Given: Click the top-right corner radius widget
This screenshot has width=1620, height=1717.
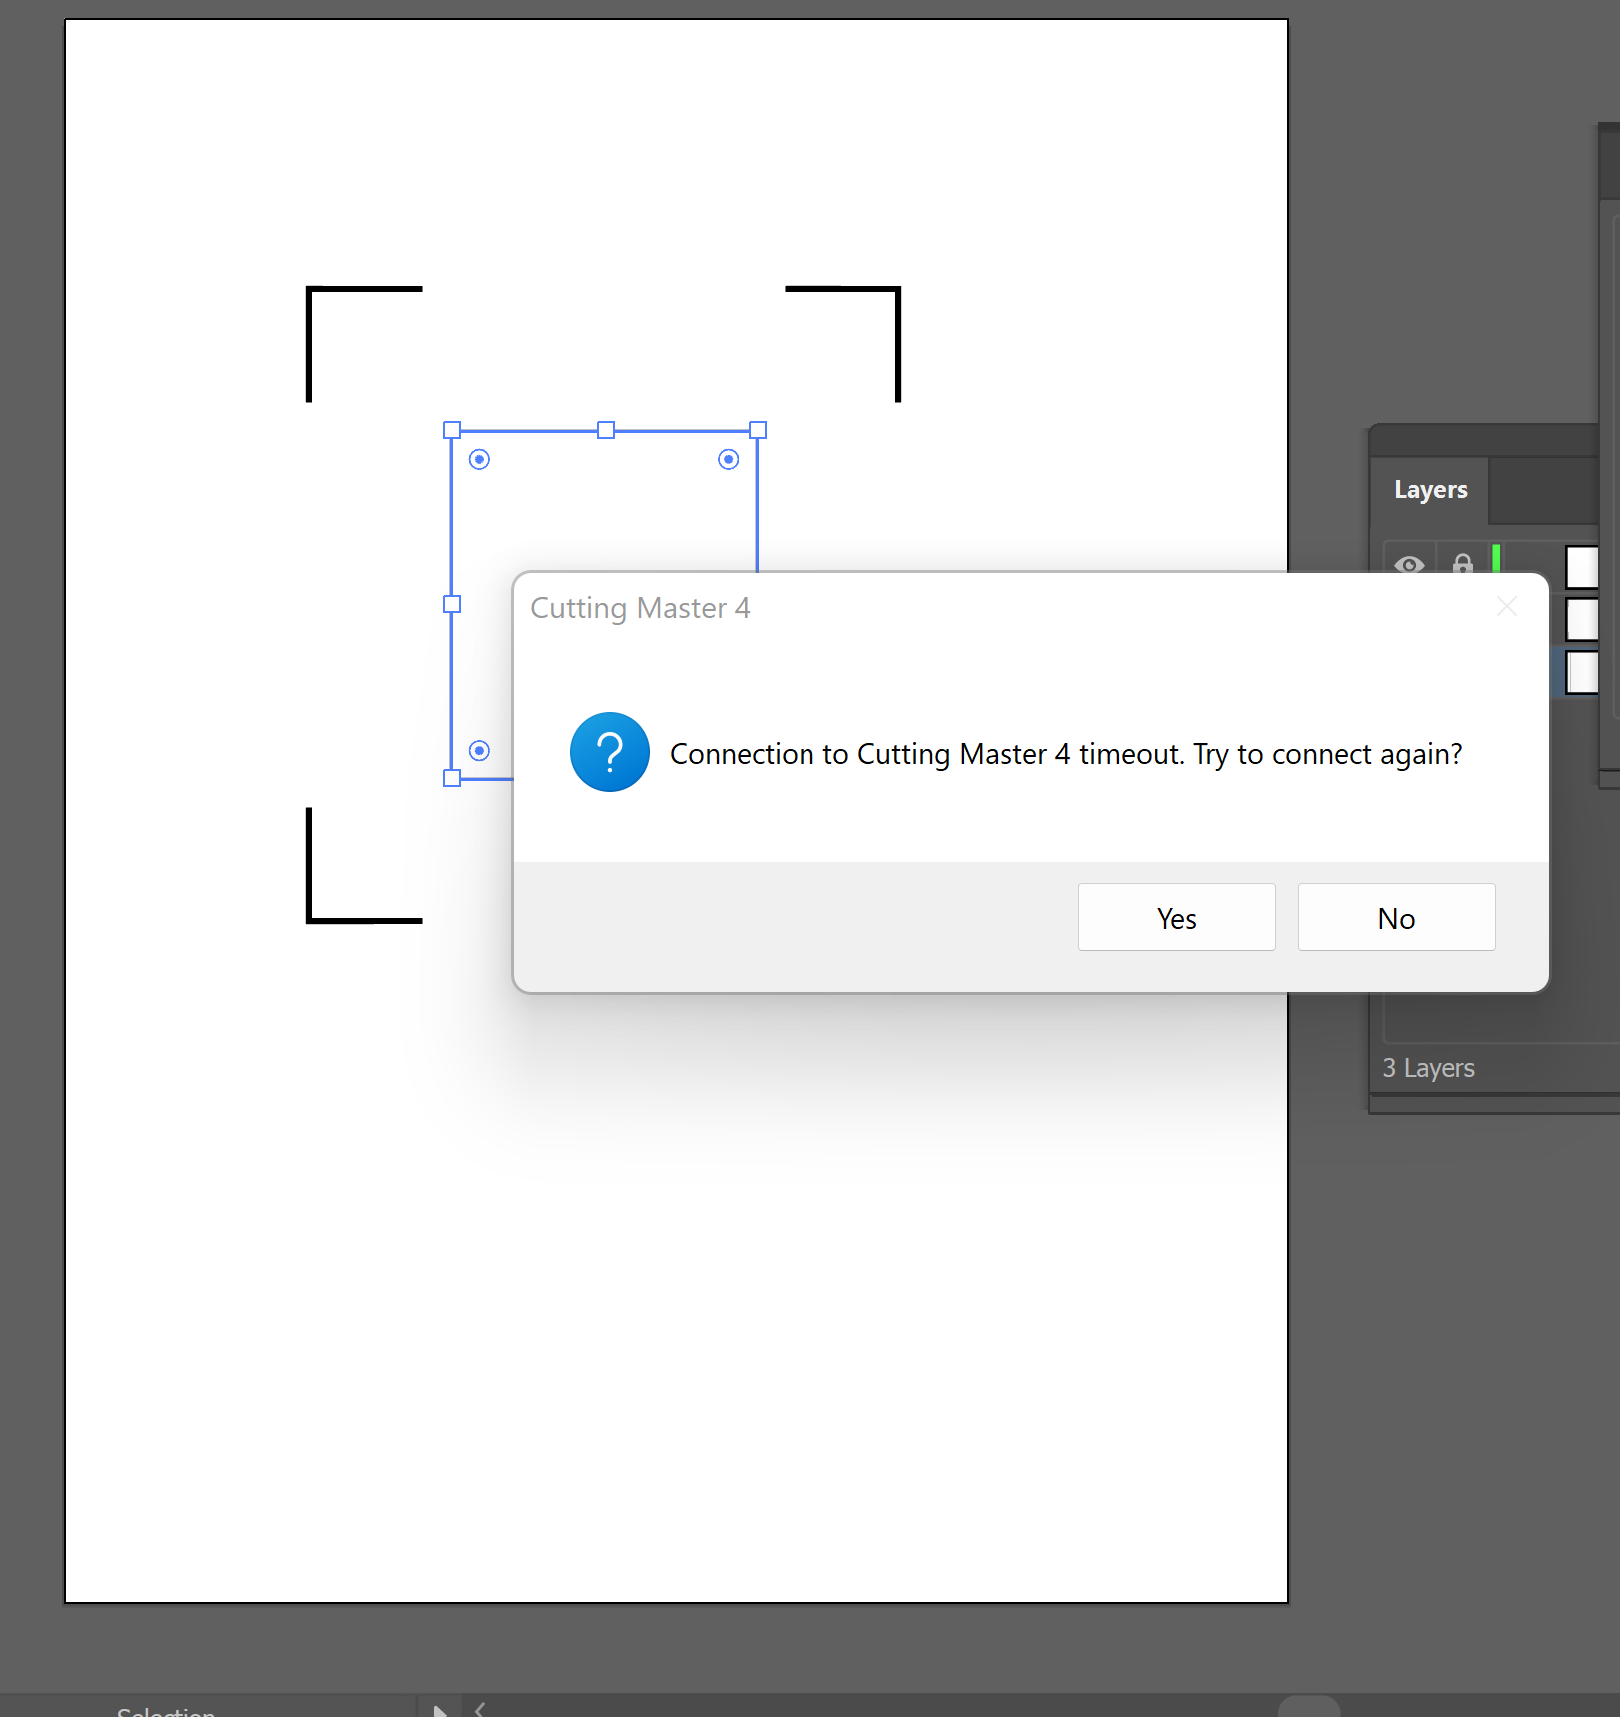Looking at the screenshot, I should pos(729,459).
